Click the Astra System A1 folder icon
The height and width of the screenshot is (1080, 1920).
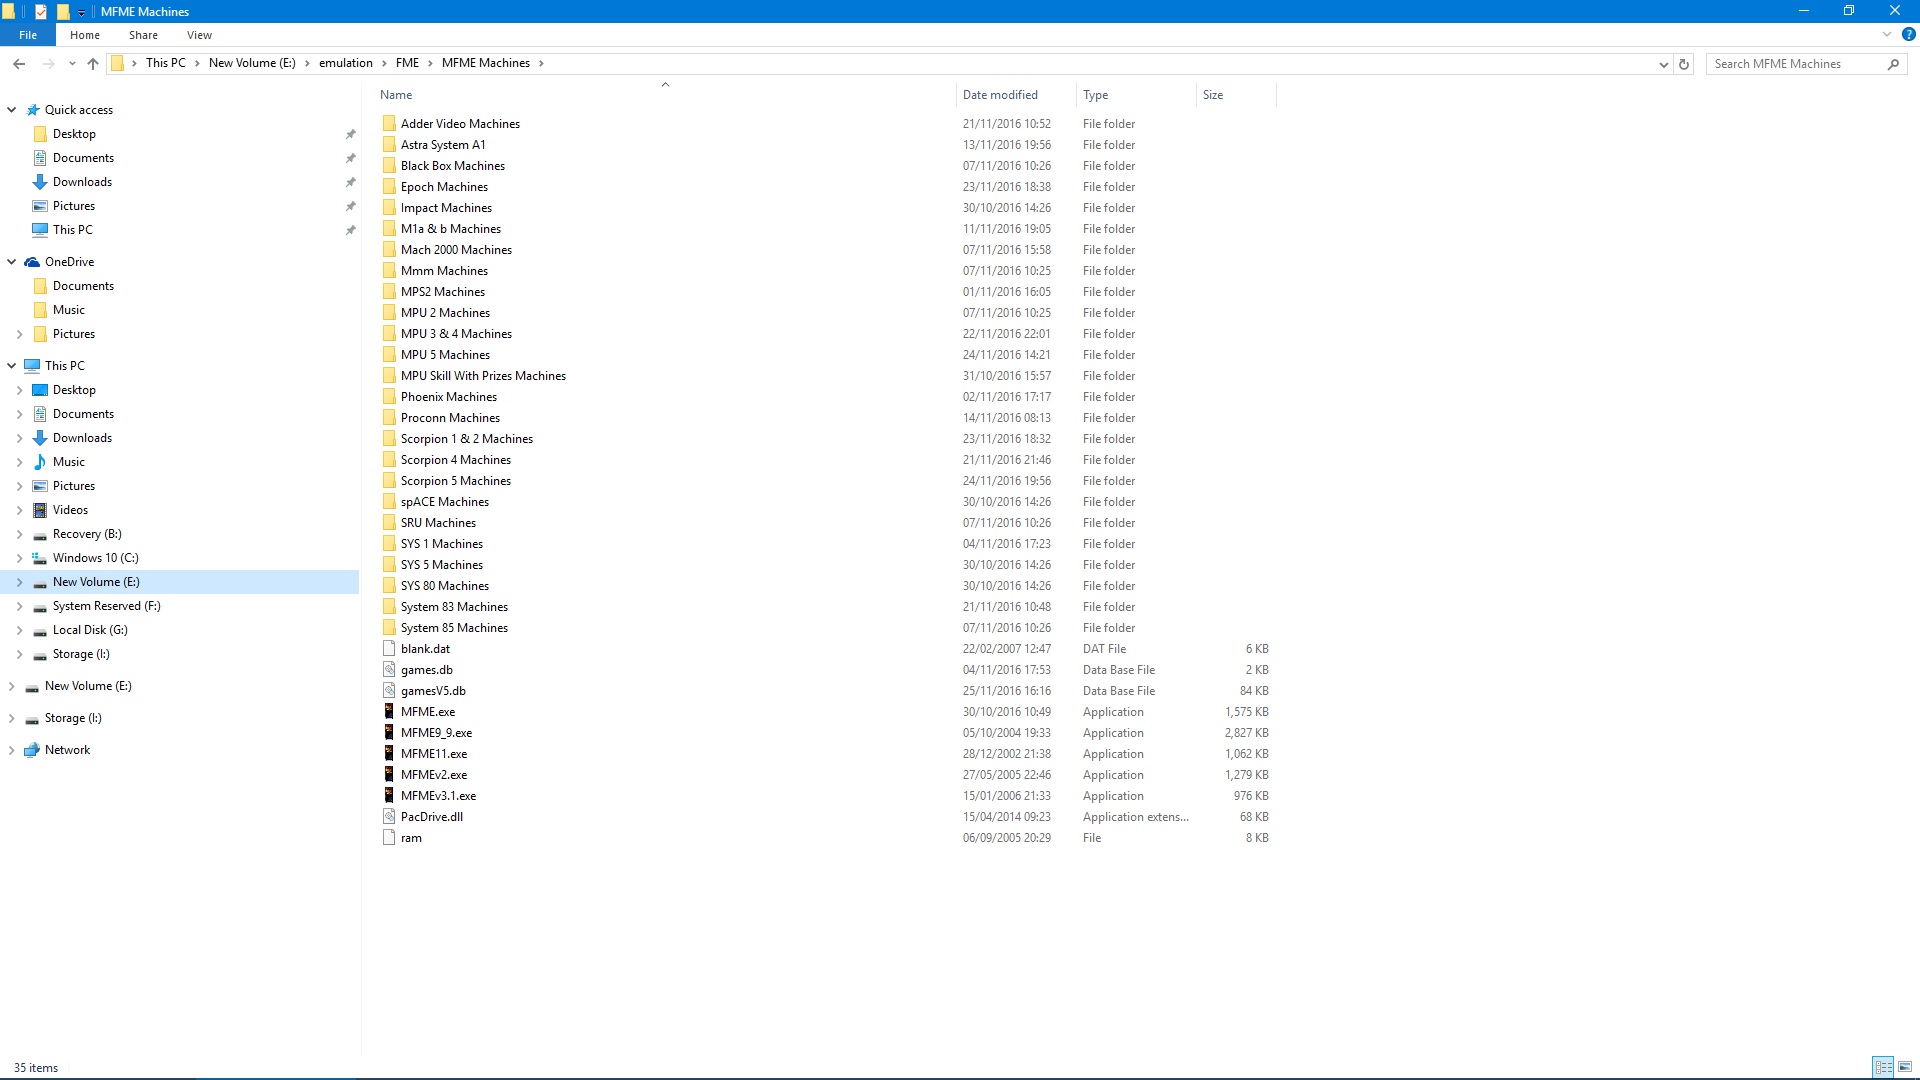tap(389, 145)
